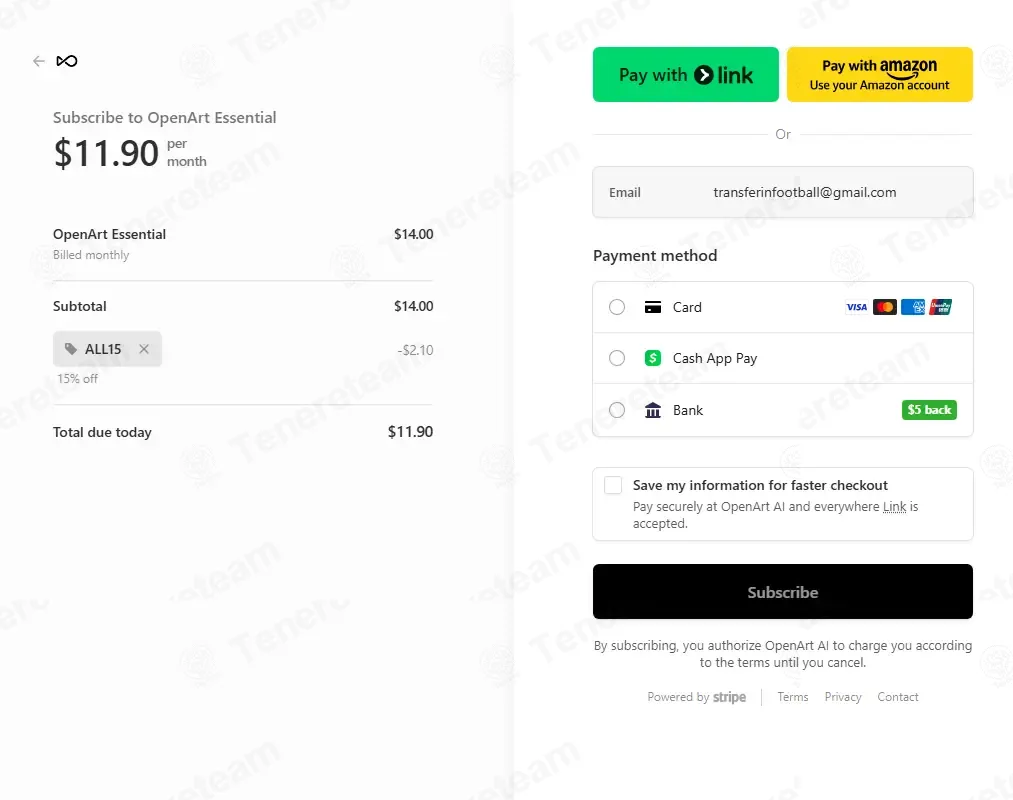The height and width of the screenshot is (800, 1013).
Task: Click the Email field
Action: pos(804,192)
